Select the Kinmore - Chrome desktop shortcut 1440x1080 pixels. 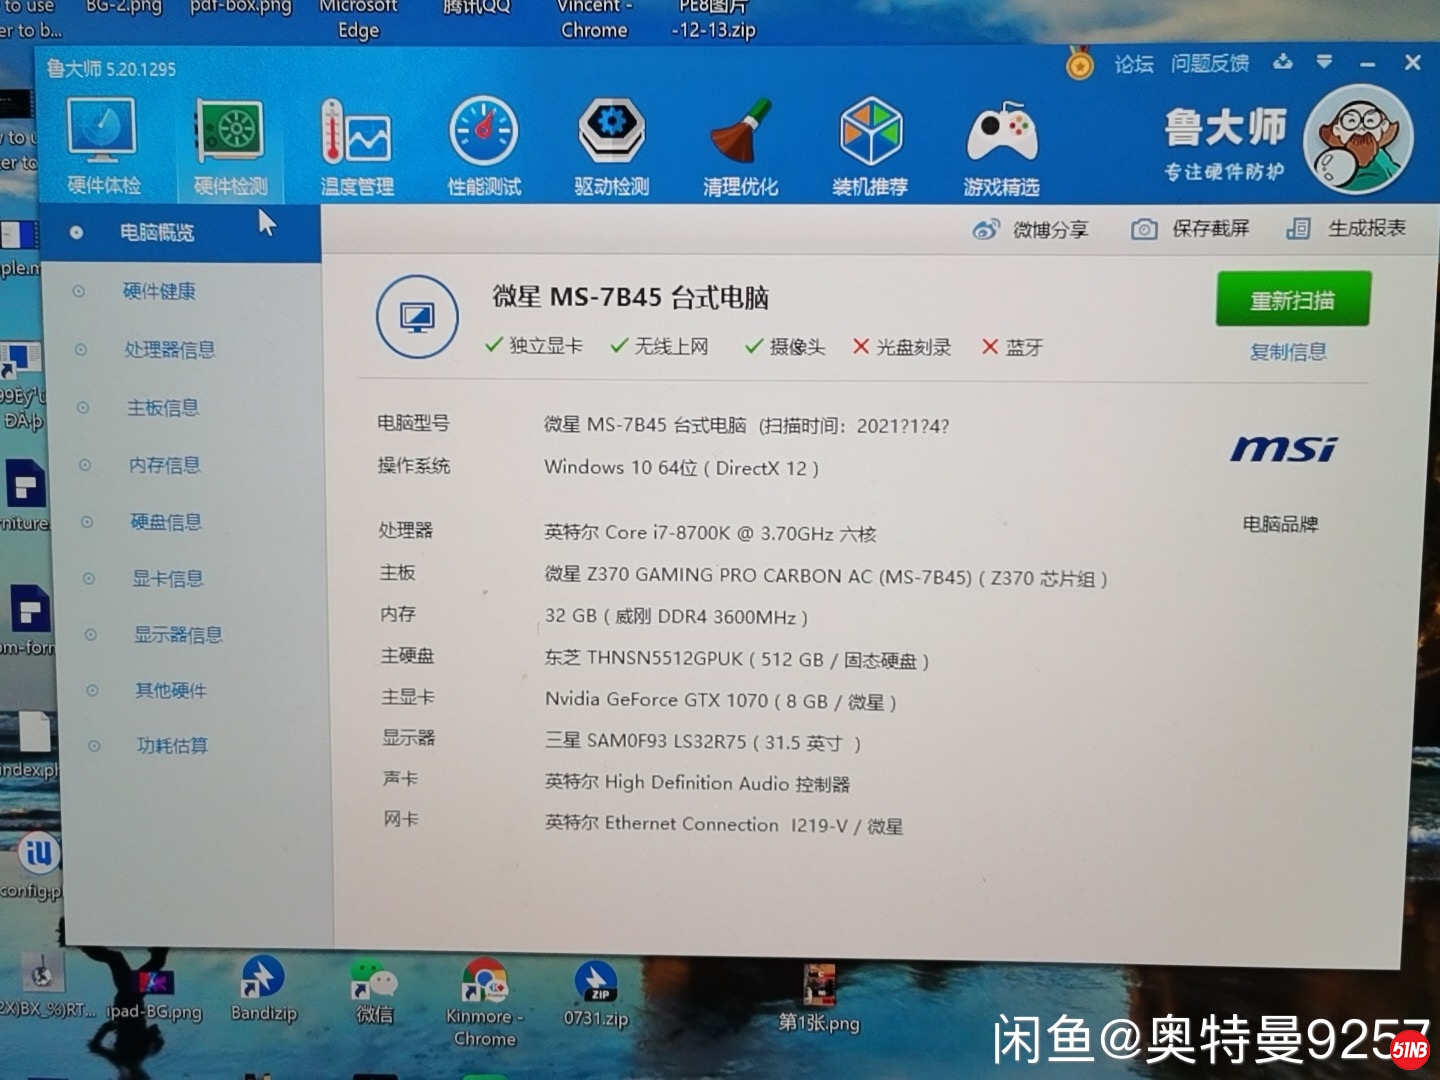(x=484, y=1003)
